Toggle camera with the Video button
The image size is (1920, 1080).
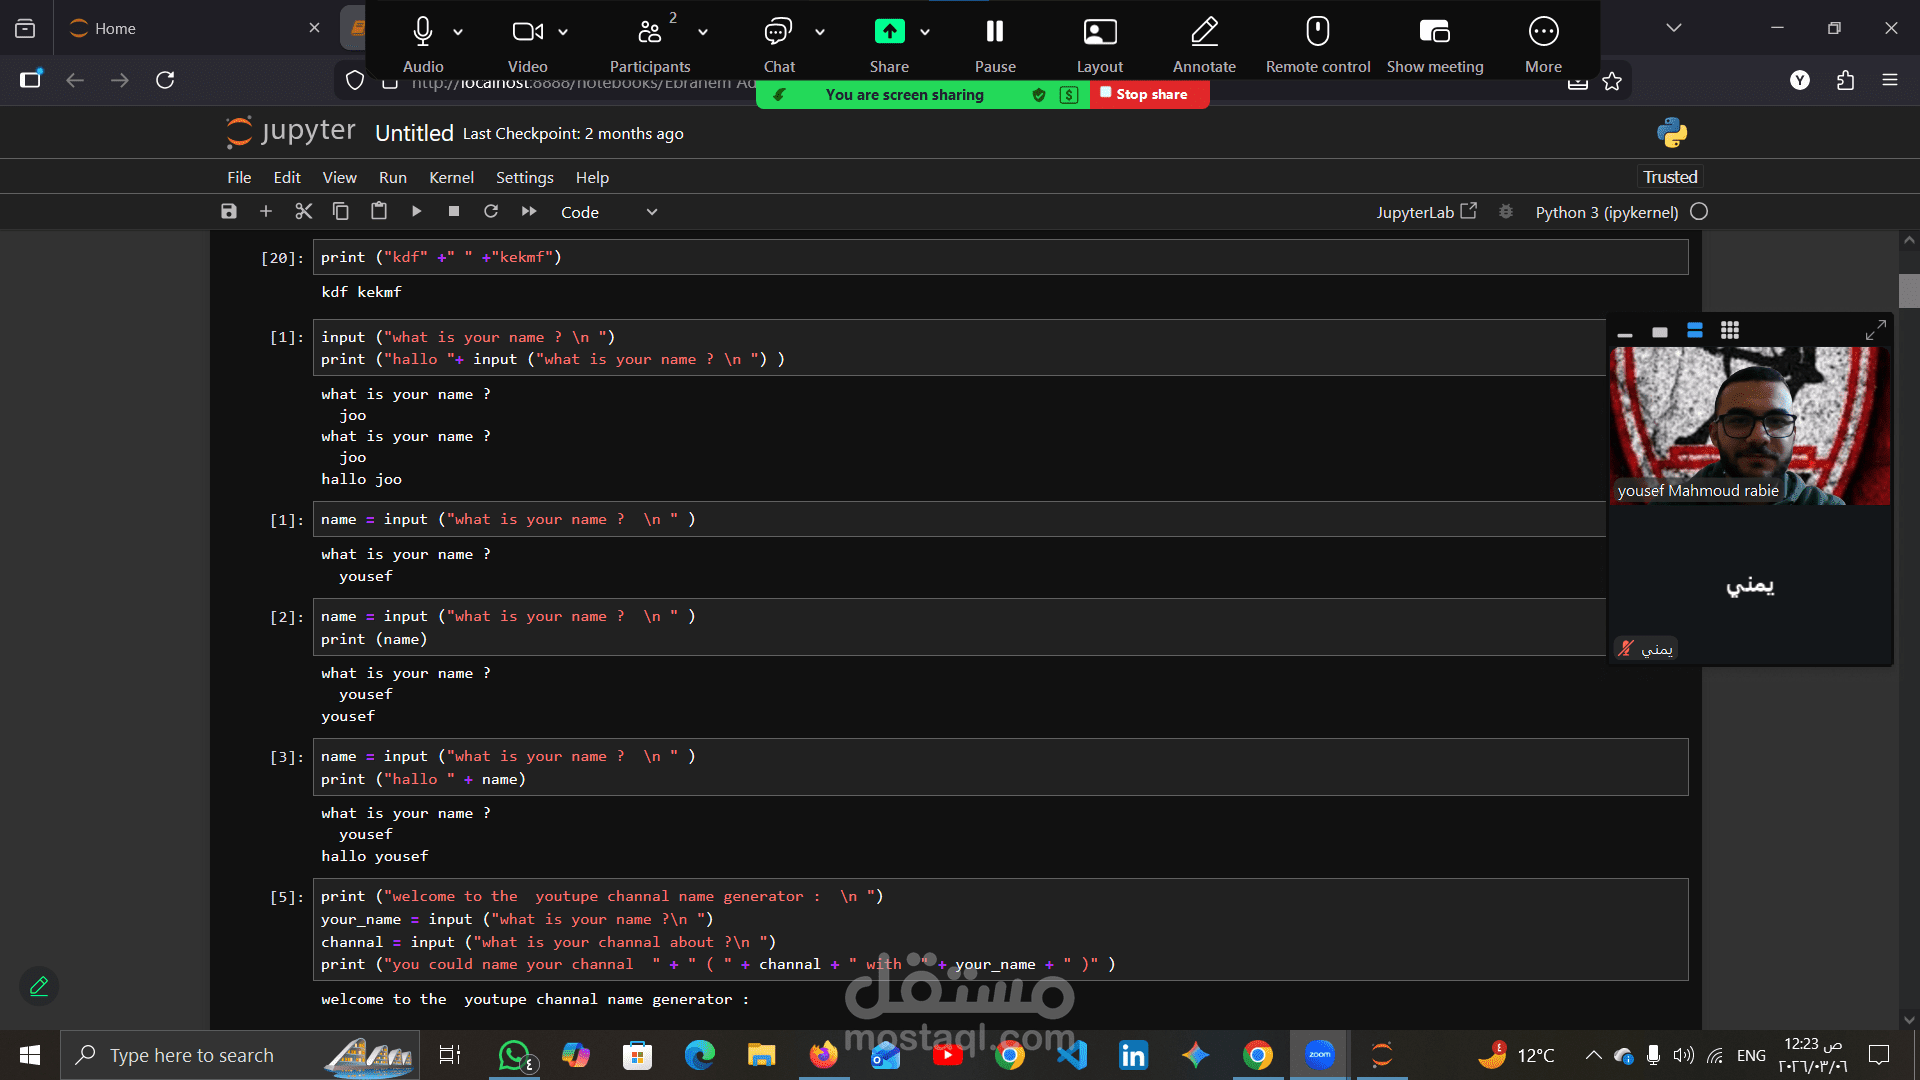(x=527, y=44)
